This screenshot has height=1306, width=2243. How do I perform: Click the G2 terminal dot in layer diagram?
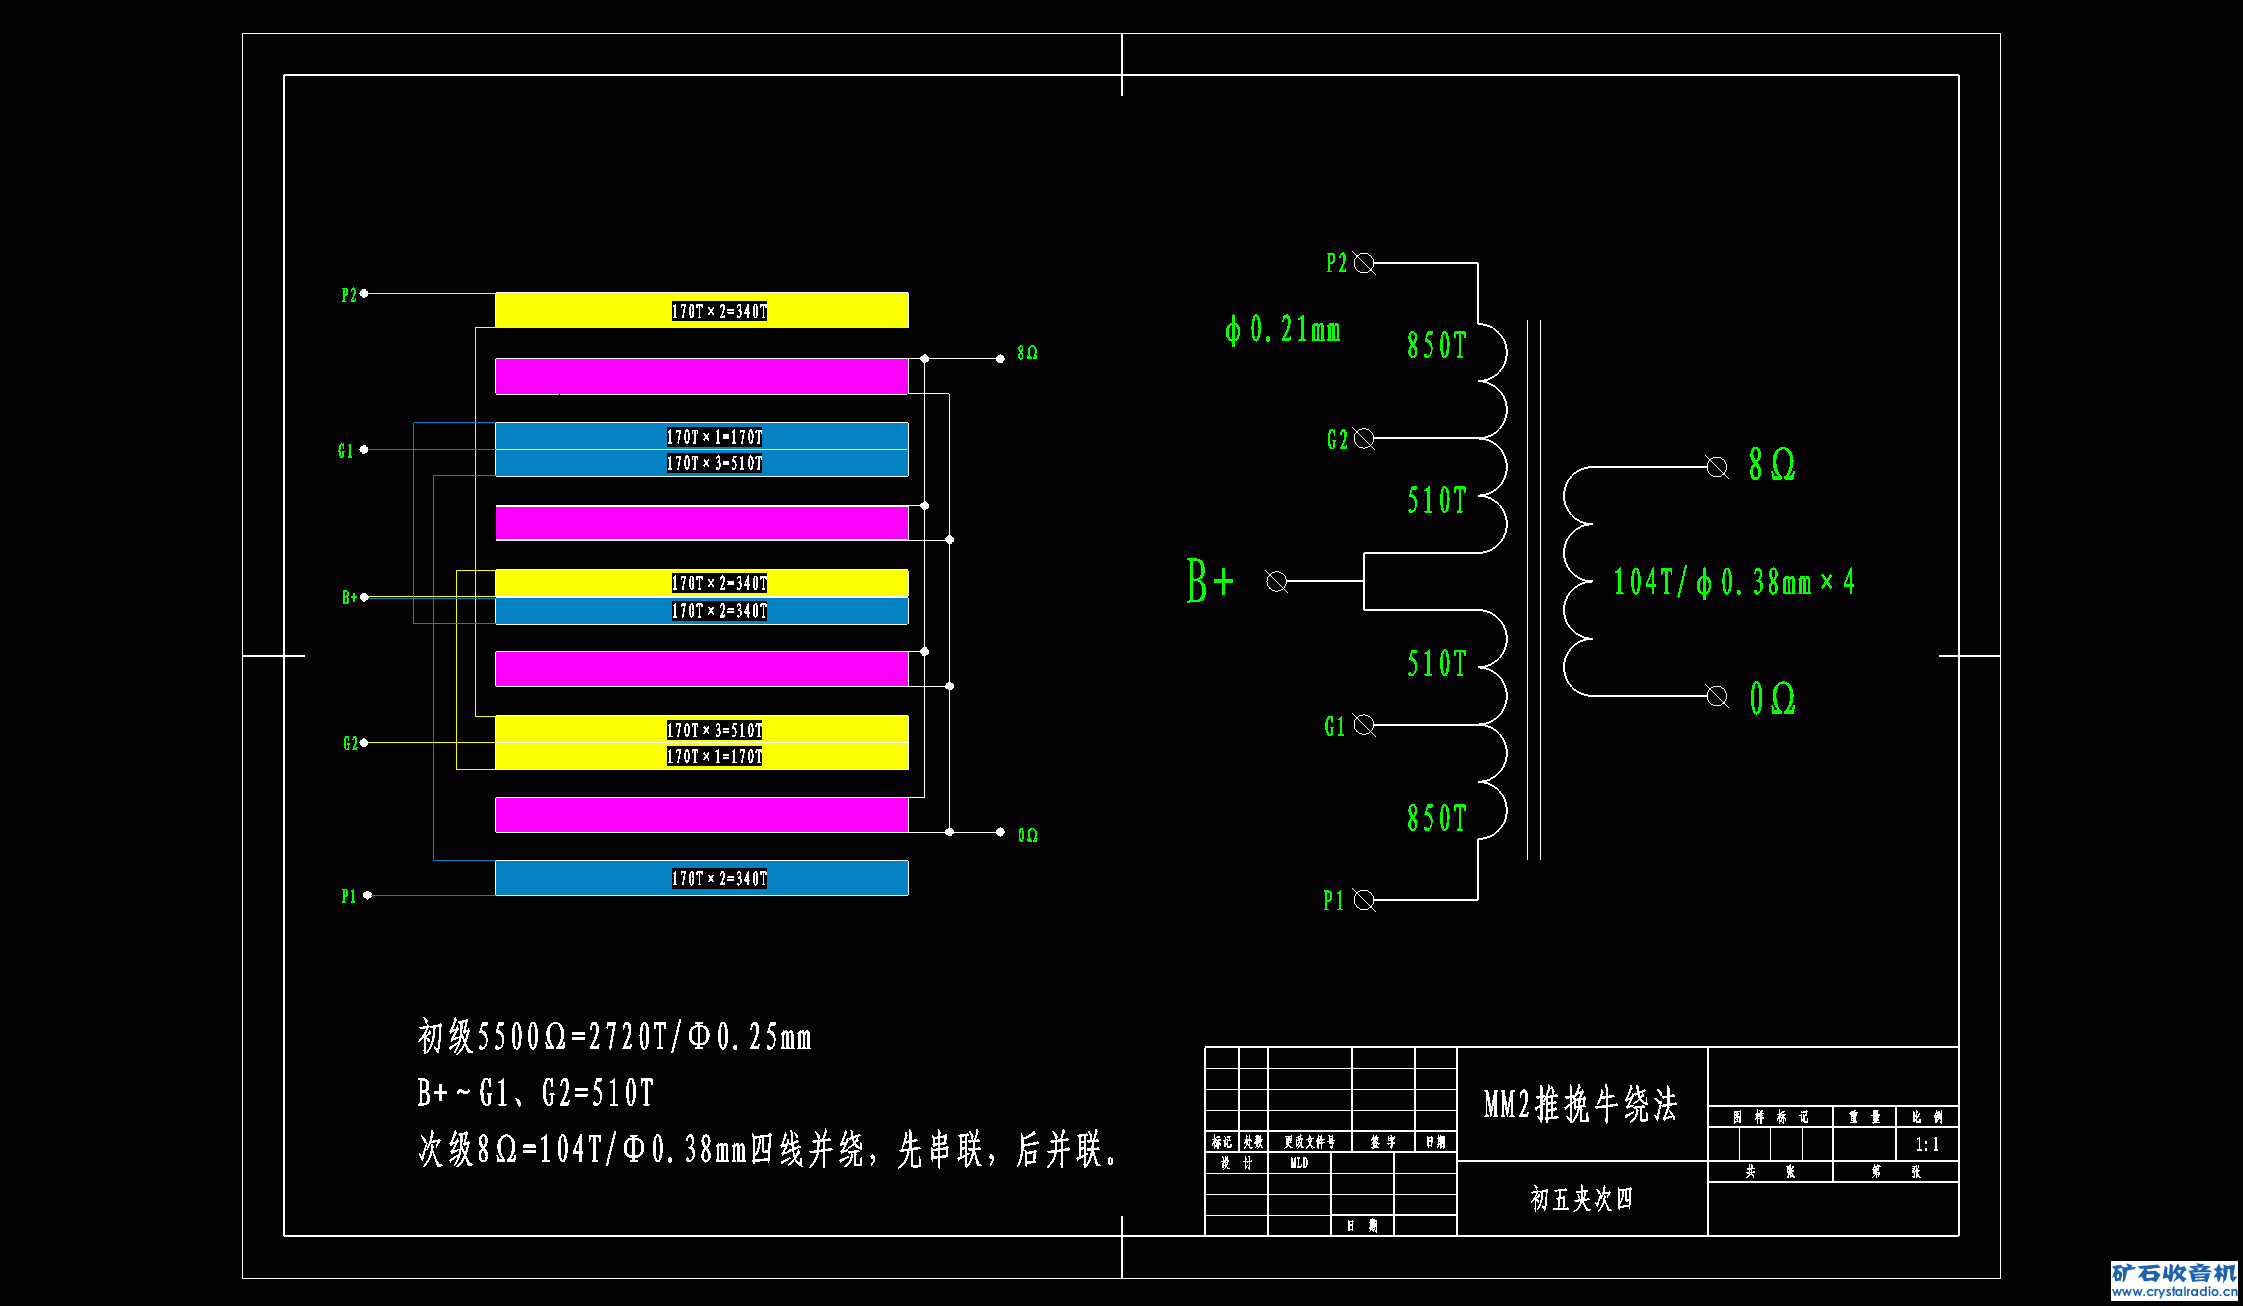[x=364, y=742]
